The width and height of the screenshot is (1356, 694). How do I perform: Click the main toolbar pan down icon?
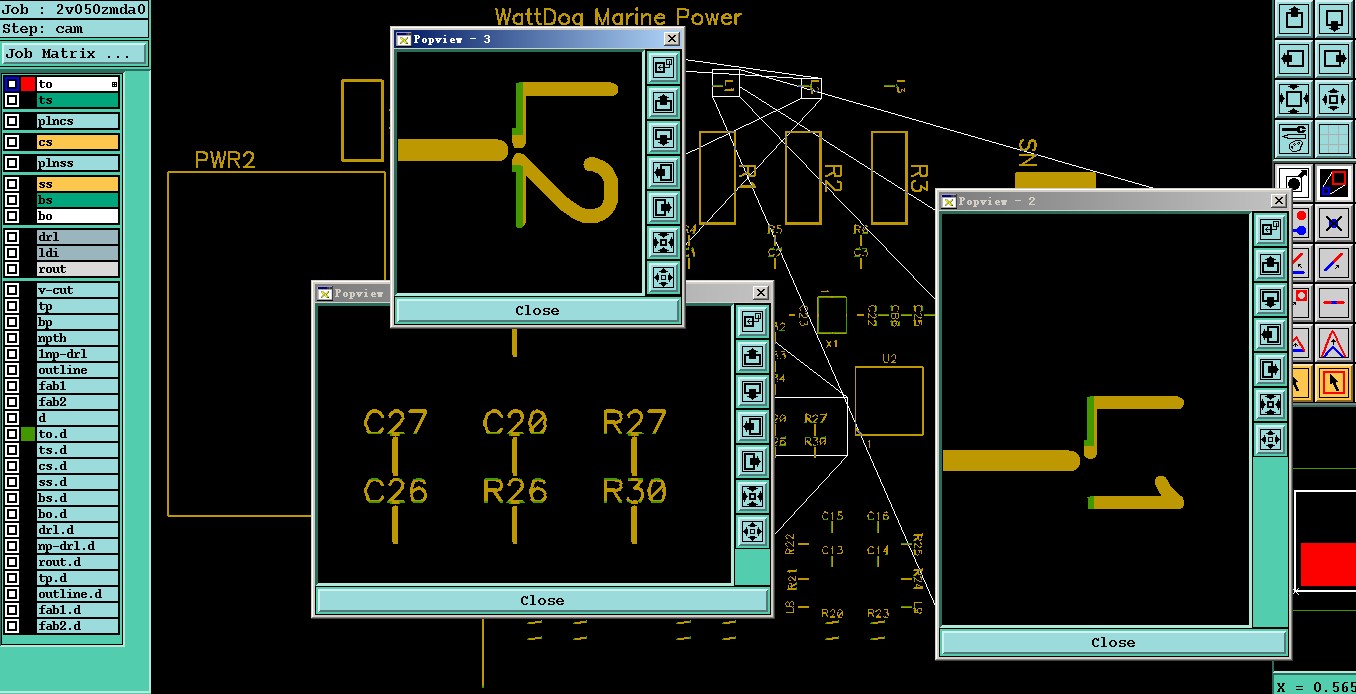pos(1334,18)
